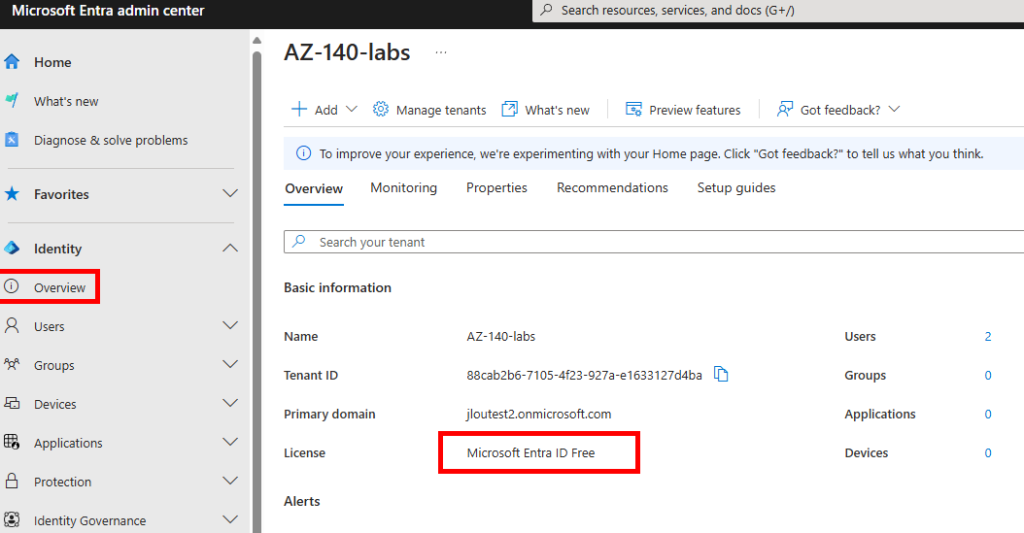Viewport: 1024px width, 533px height.
Task: Click the AZ-140-labs name value
Action: tap(501, 336)
